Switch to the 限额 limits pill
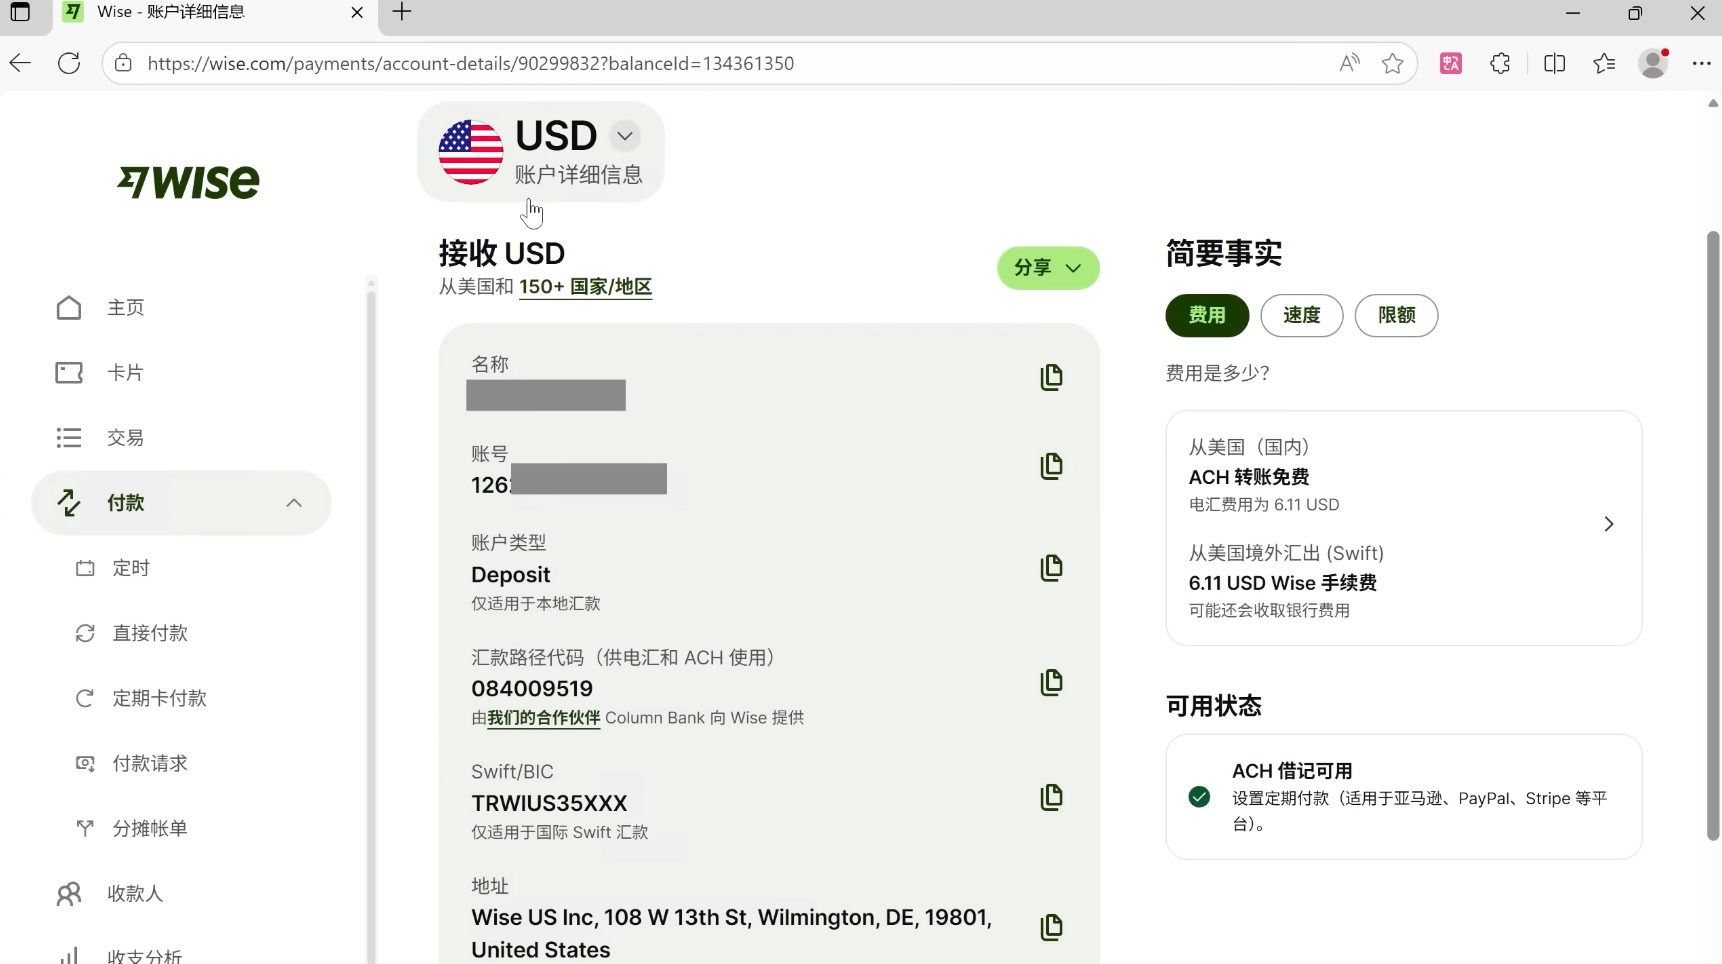This screenshot has height=964, width=1722. point(1396,316)
